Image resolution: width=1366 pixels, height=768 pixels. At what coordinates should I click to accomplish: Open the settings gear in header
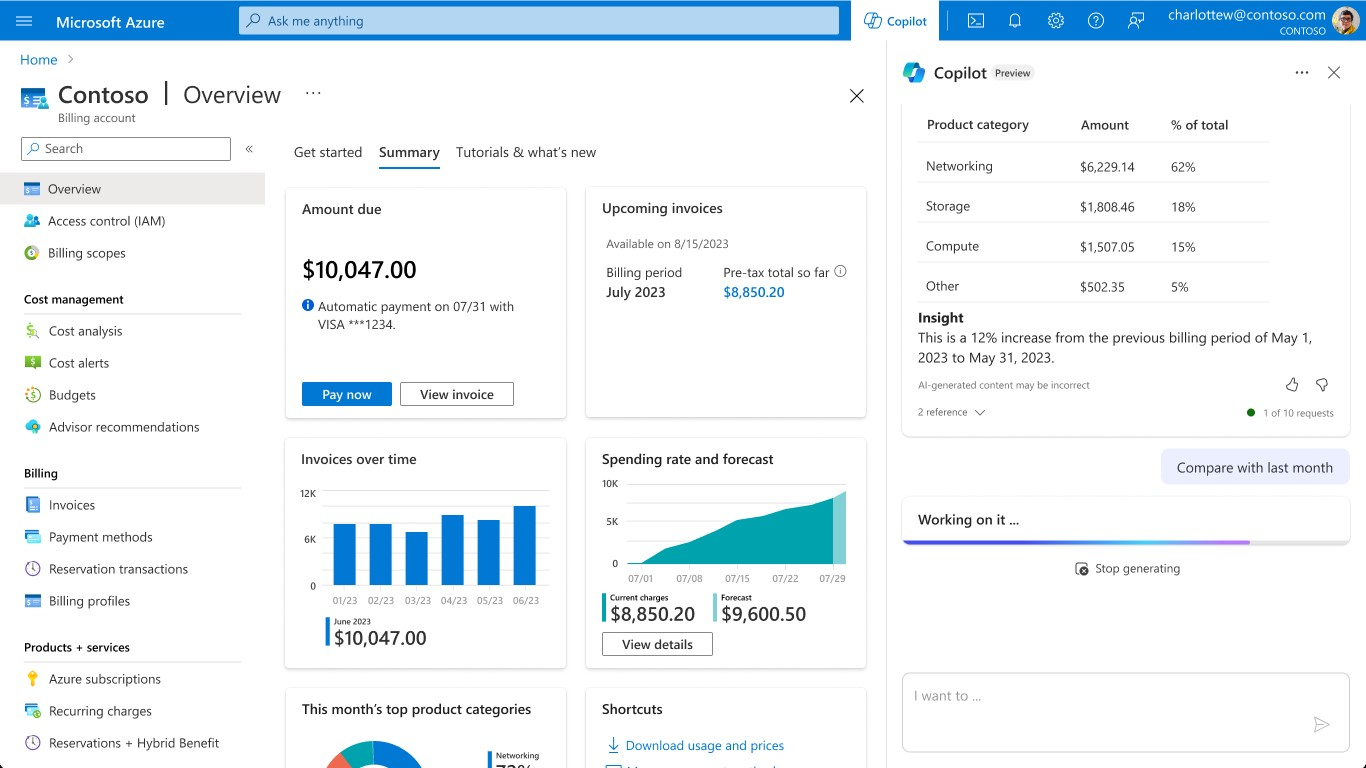coord(1055,21)
